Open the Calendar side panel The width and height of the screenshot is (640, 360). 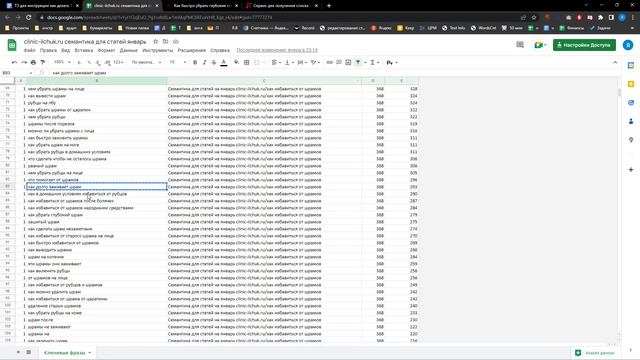(x=631, y=65)
